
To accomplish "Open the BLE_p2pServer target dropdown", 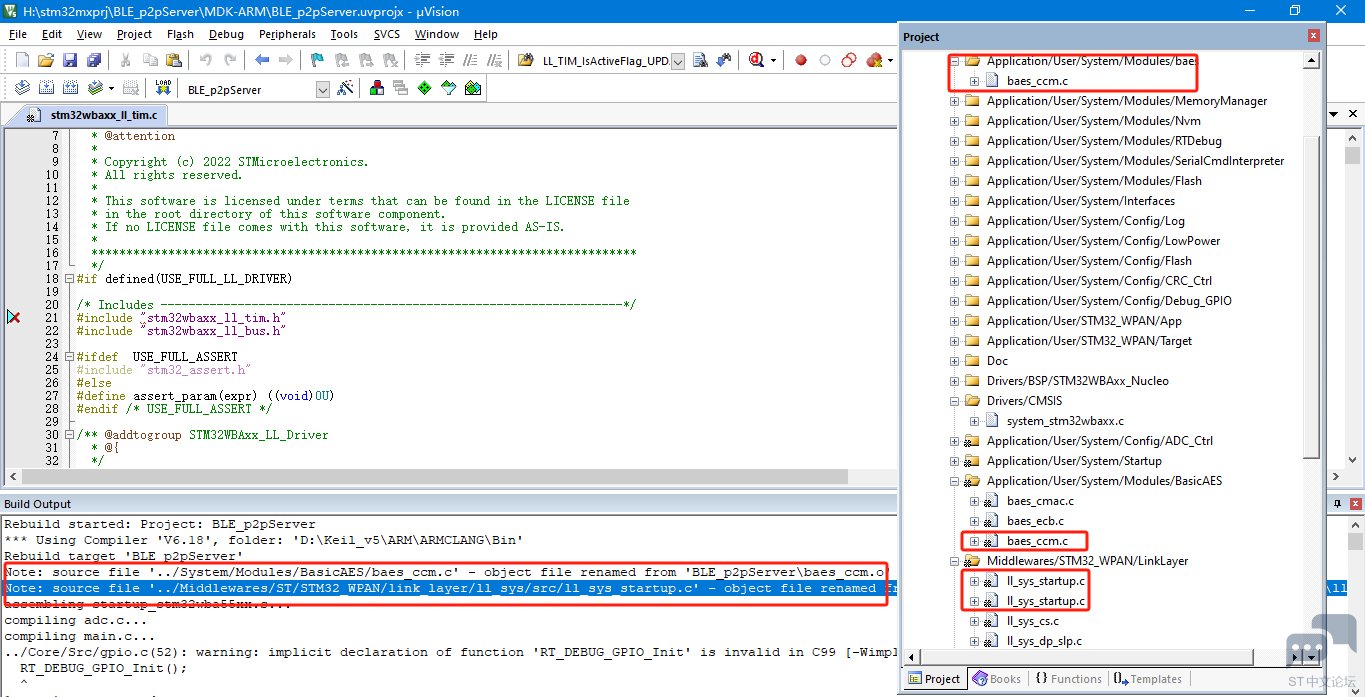I will point(322,89).
